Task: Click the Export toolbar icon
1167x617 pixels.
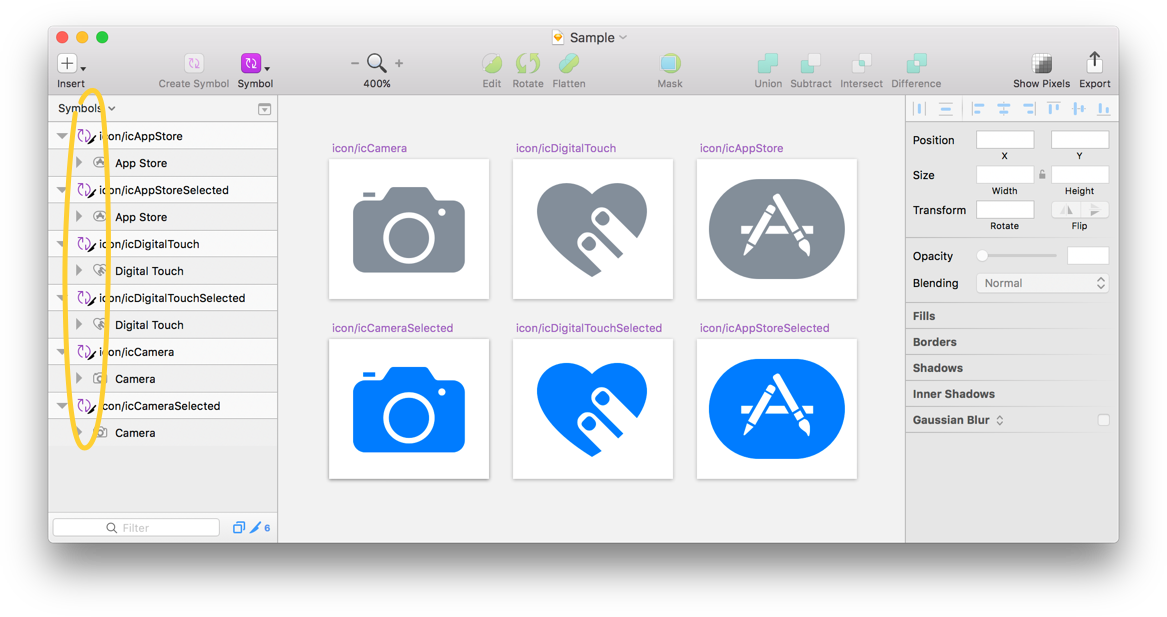Action: 1094,63
